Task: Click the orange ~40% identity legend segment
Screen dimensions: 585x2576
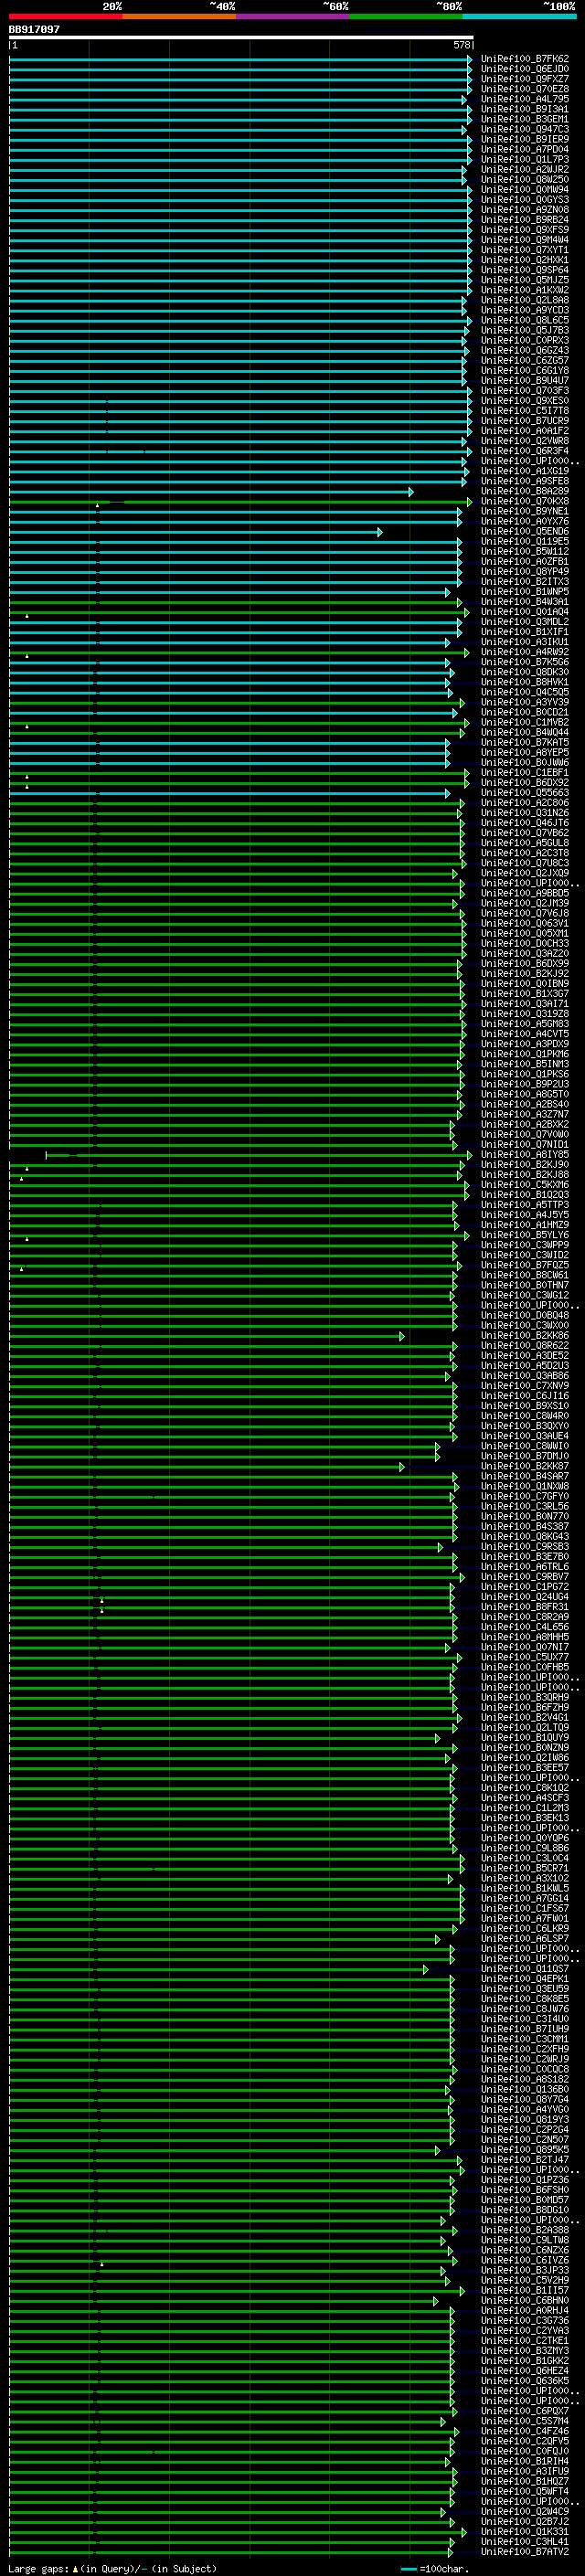Action: [x=179, y=17]
